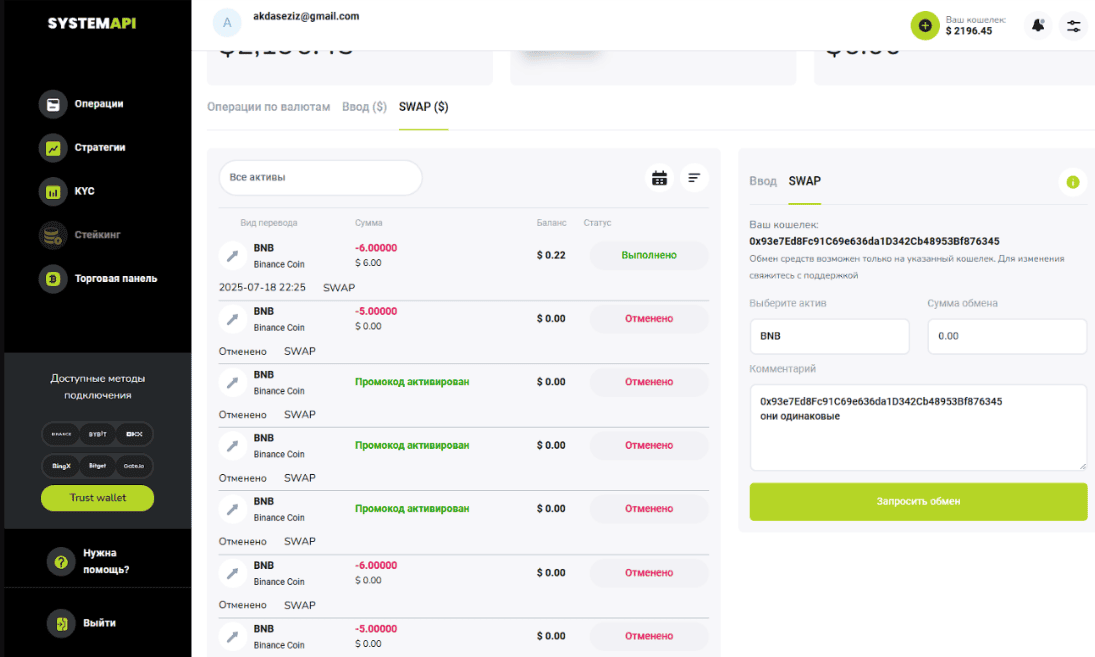1095x657 pixels.
Task: Click the Сумма обмена input field
Action: point(1006,336)
